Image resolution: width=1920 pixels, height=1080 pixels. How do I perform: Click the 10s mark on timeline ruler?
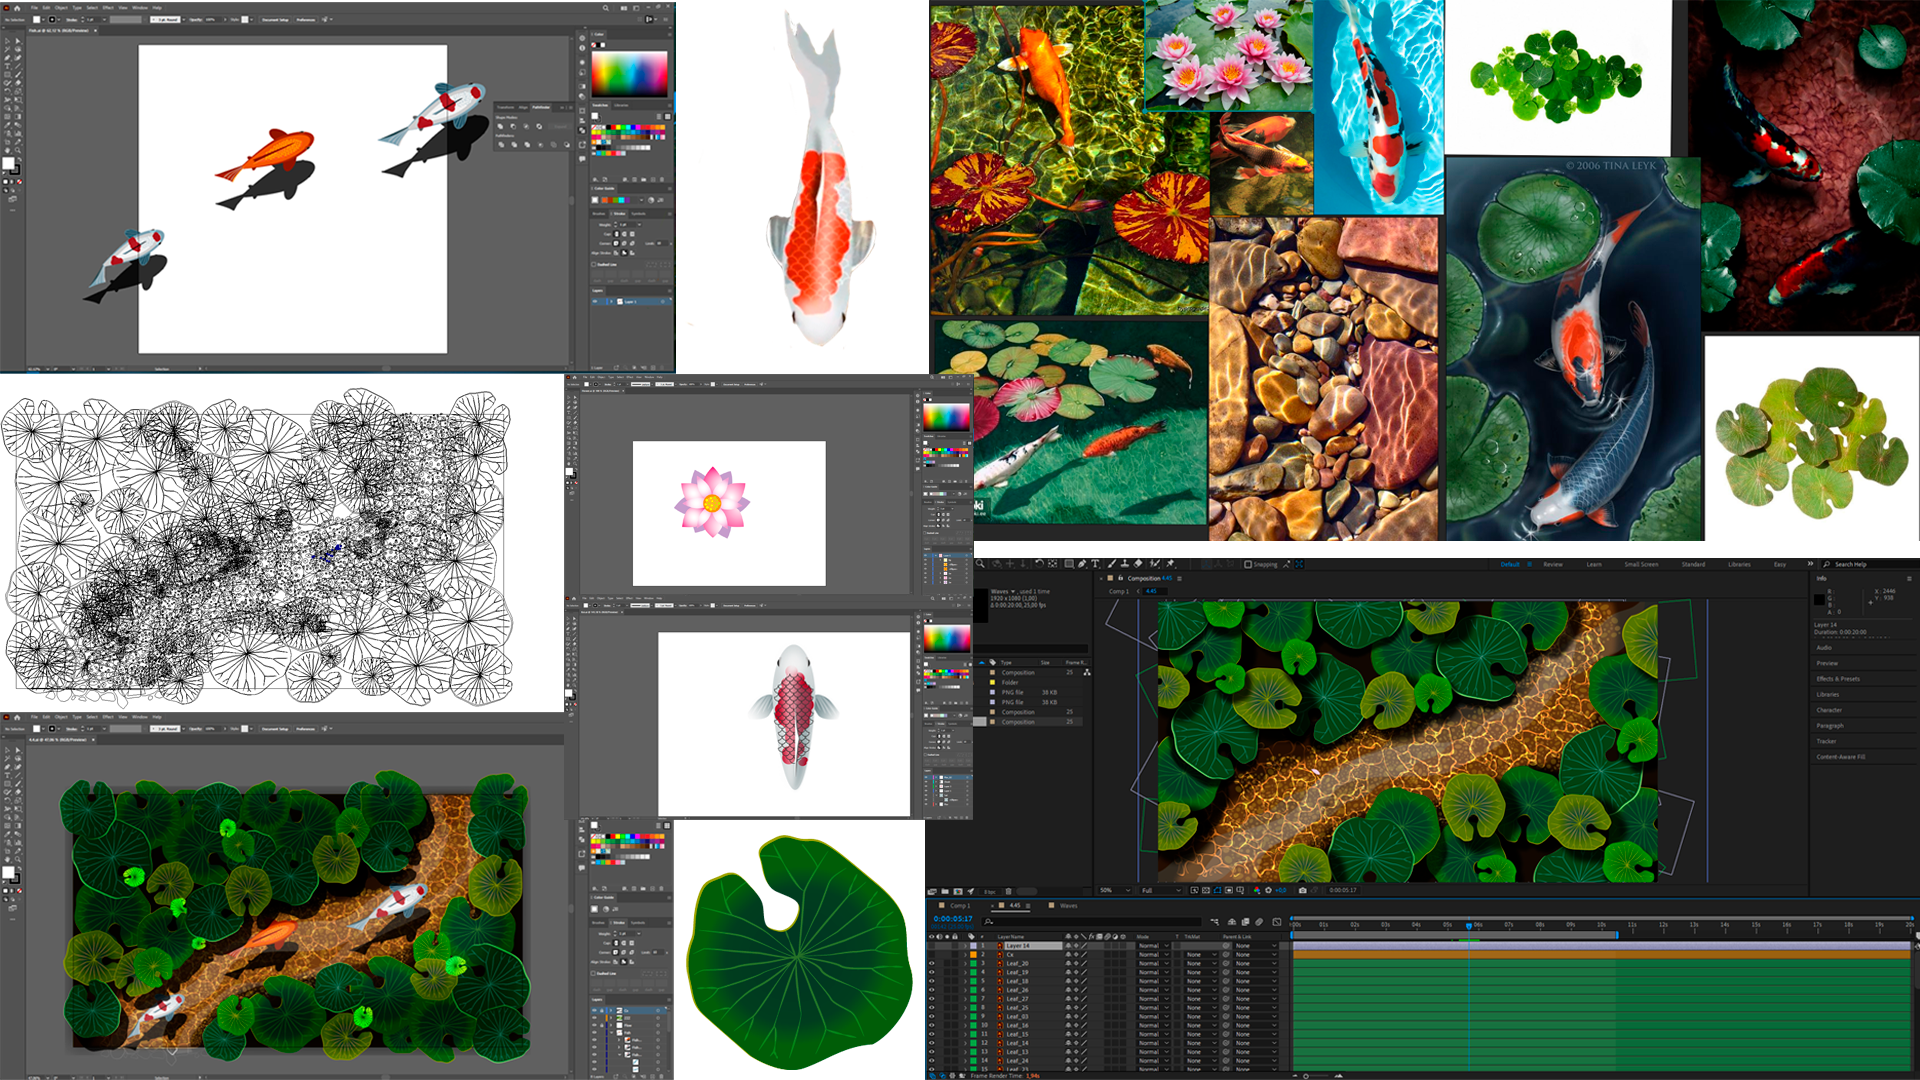pos(1600,925)
